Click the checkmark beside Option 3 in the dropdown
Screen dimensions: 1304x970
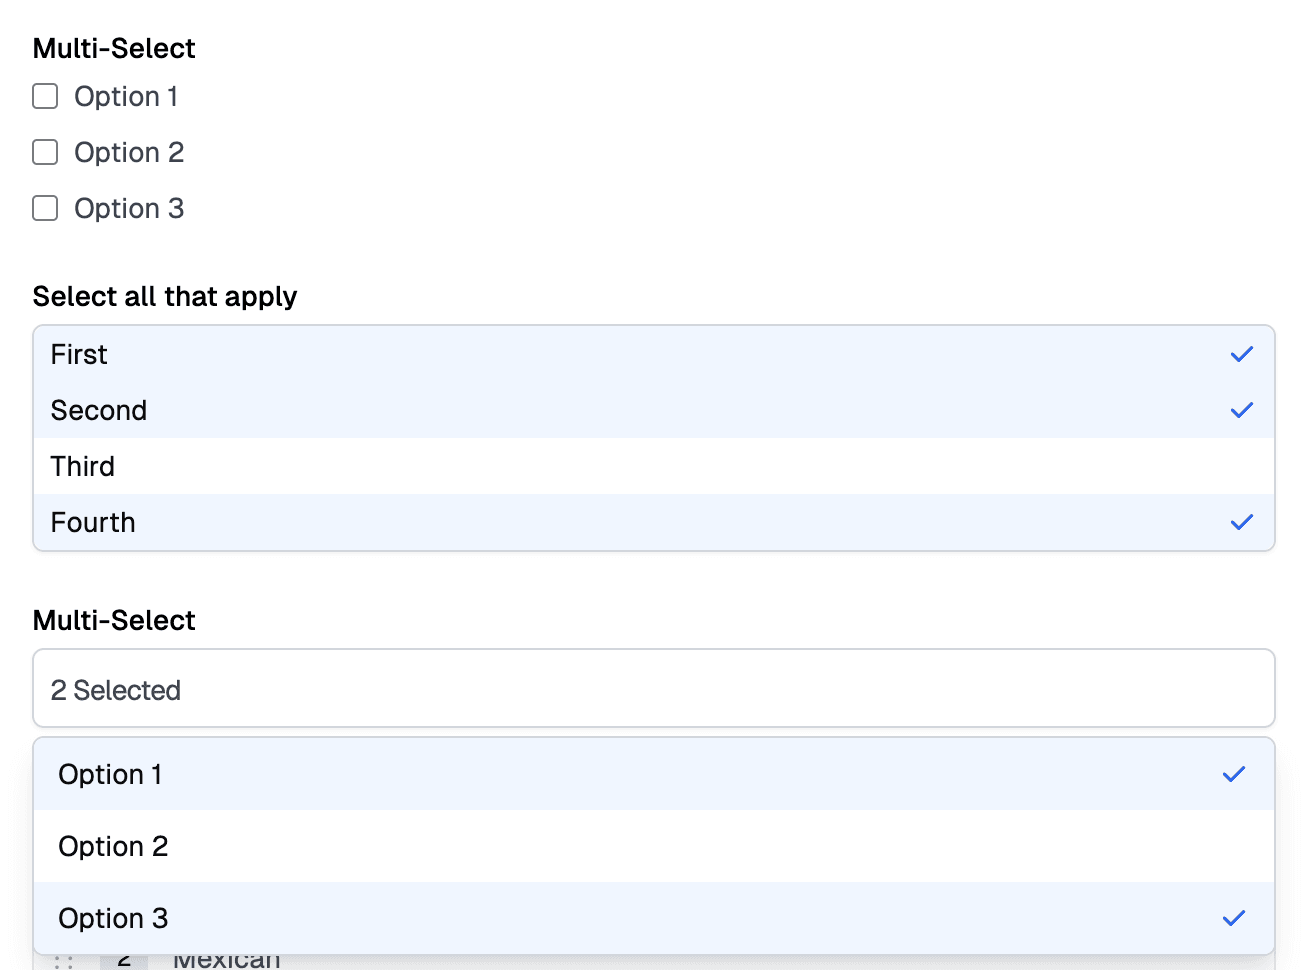(x=1234, y=918)
